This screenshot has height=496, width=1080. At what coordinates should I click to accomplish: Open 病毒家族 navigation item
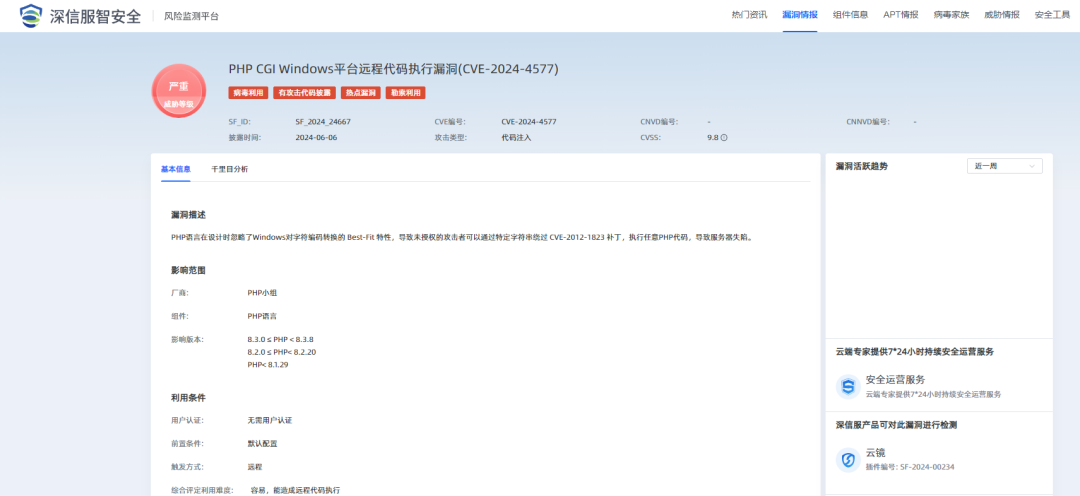(x=951, y=15)
